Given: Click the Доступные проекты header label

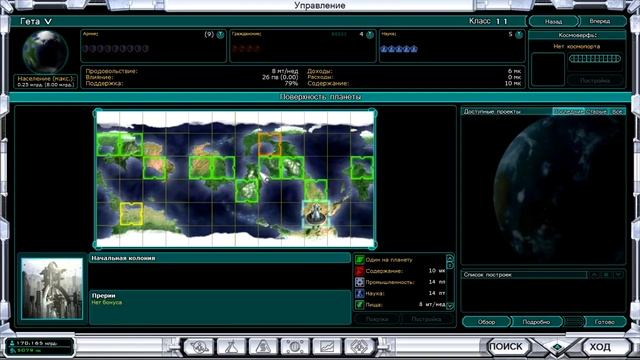Looking at the screenshot, I should (492, 111).
